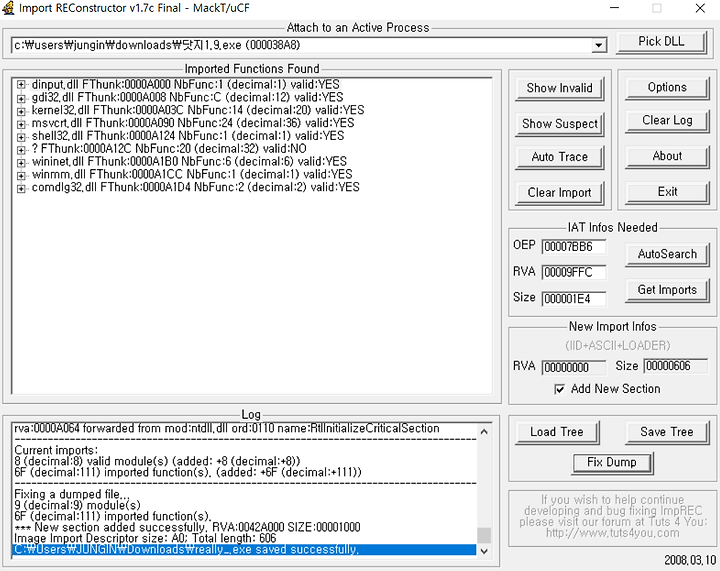
Task: Click the '8 (decimal:8) valid module(s)' log line
Action: [158, 461]
